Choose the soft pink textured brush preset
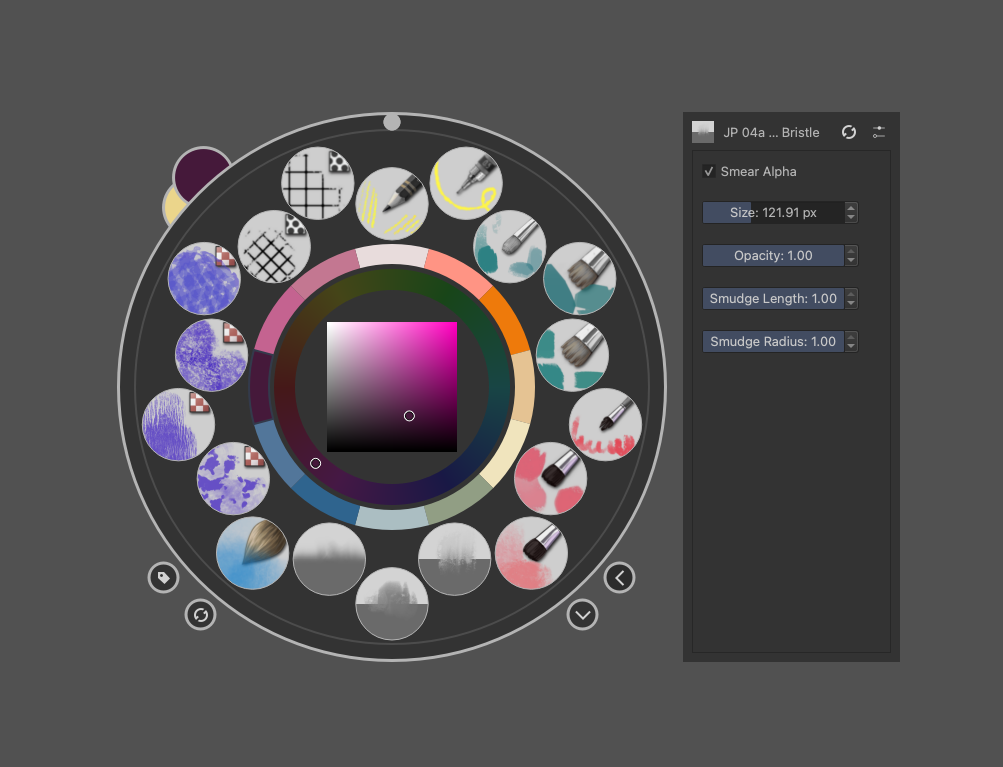This screenshot has height=767, width=1003. 531,553
